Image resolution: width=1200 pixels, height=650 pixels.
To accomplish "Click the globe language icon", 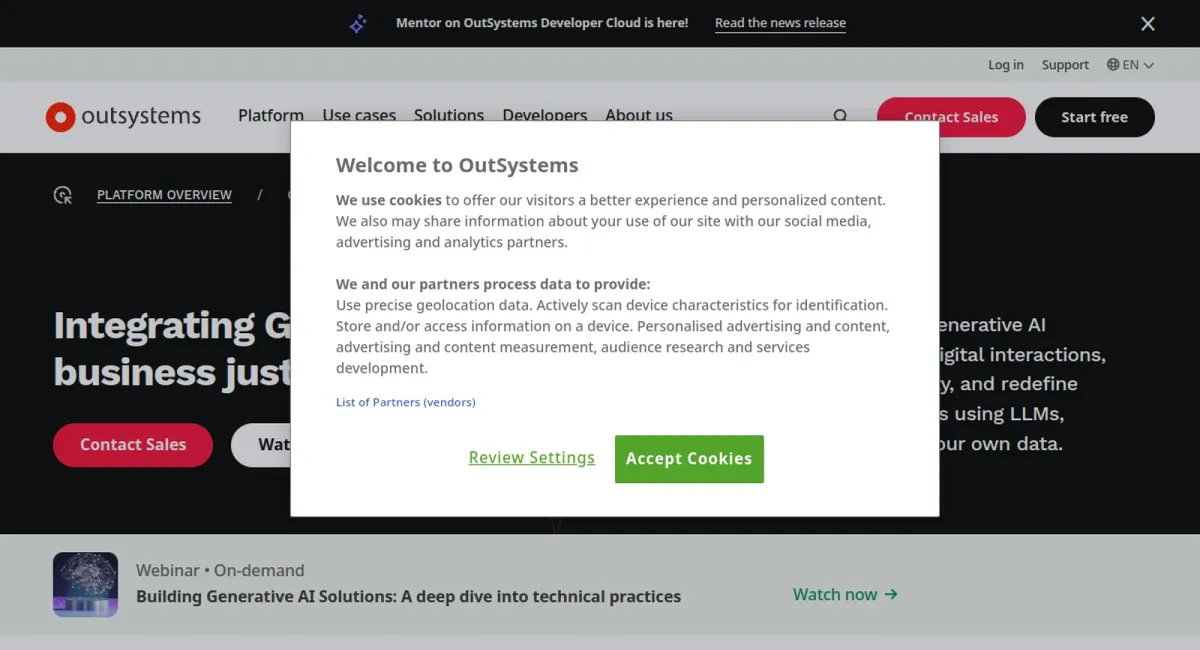I will coord(1113,65).
